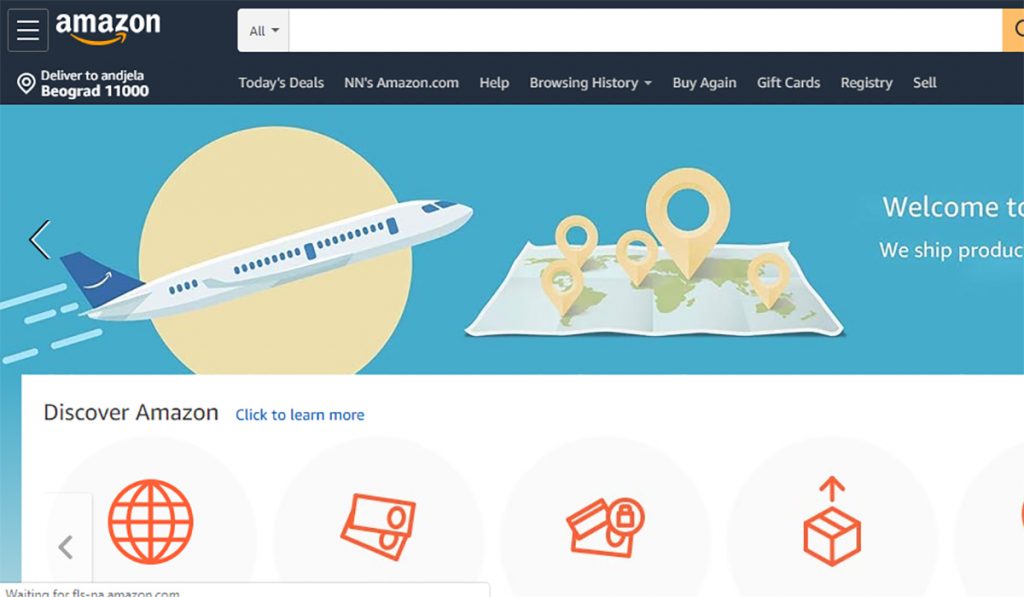This screenshot has height=597, width=1024.
Task: Select the cash money icon
Action: coord(378,526)
